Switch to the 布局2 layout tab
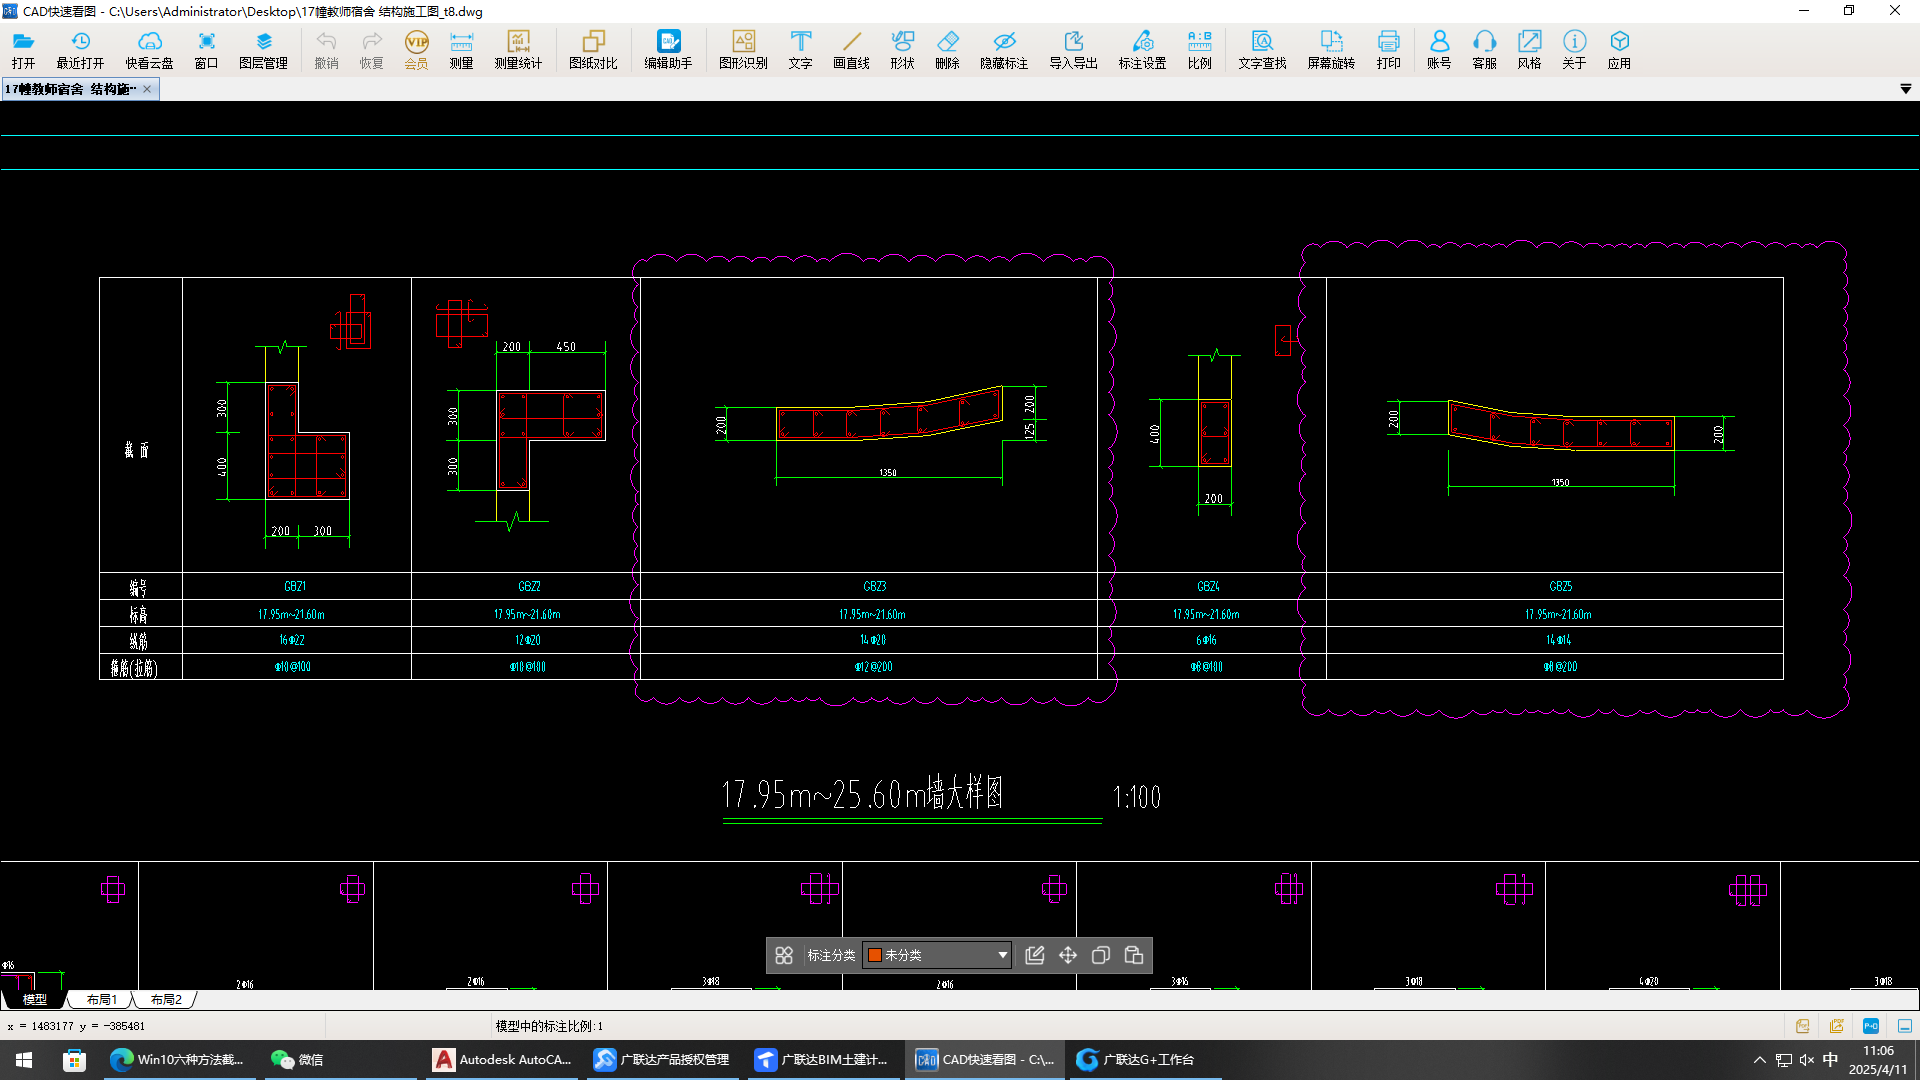The image size is (1920, 1080). point(166,999)
